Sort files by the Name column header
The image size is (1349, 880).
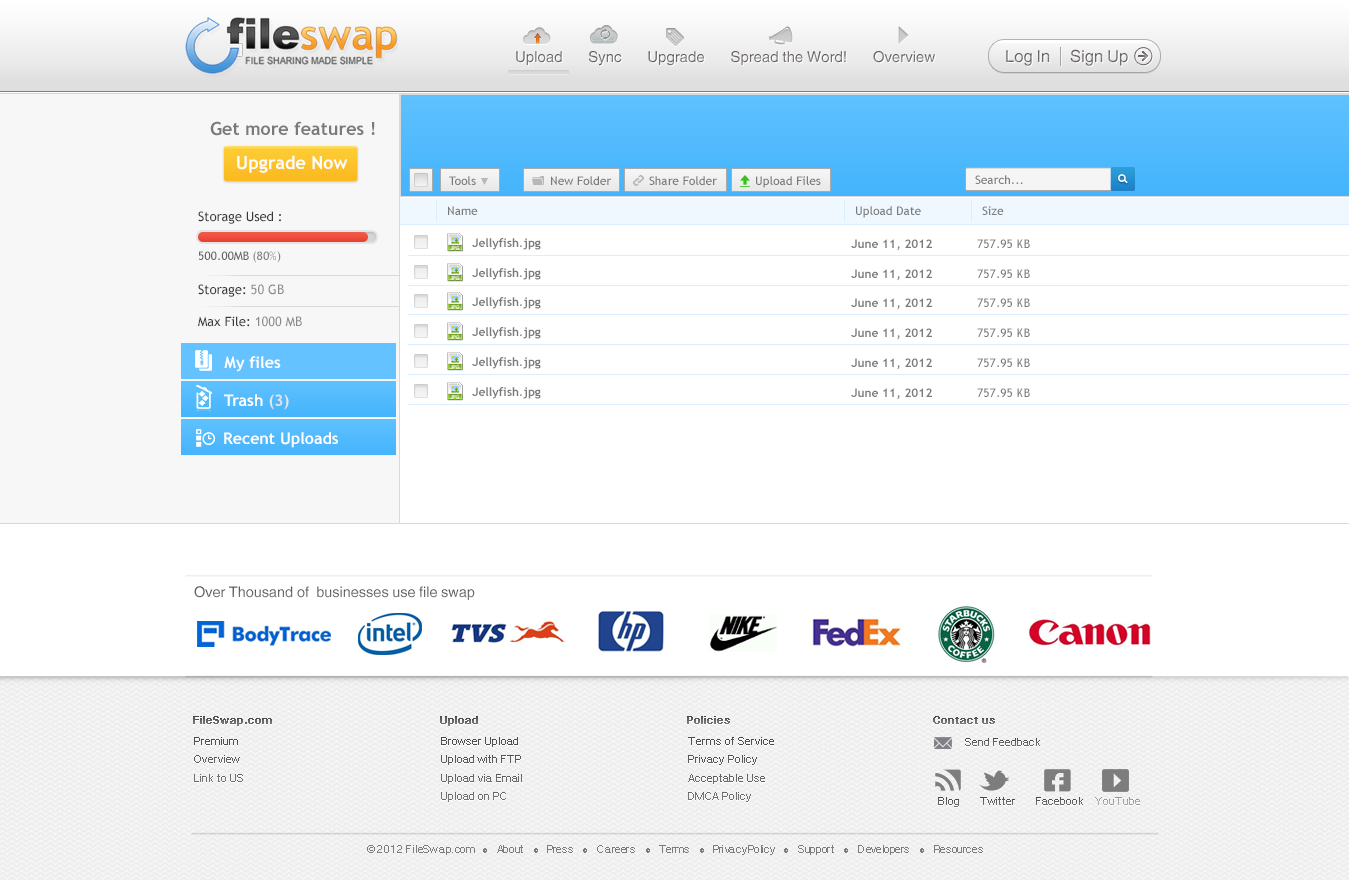(x=462, y=211)
